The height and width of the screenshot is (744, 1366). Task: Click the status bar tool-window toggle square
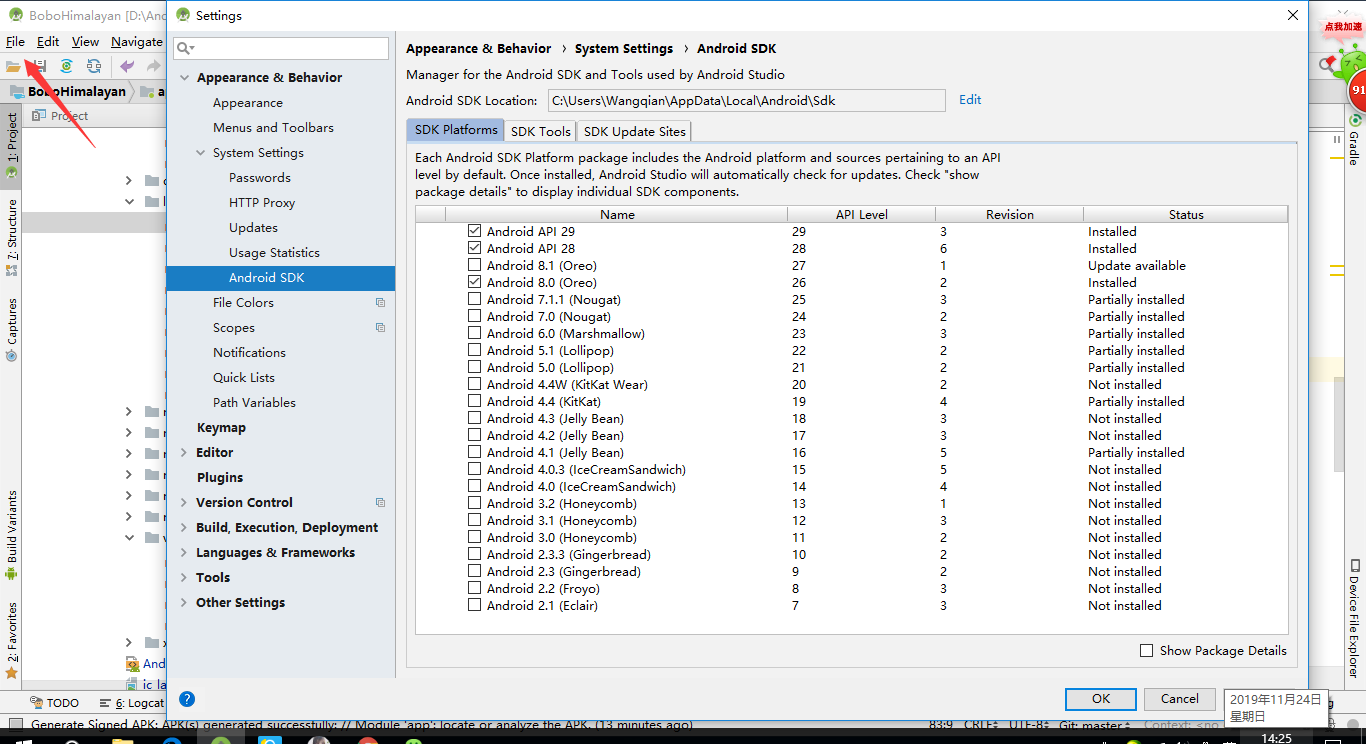click(x=15, y=725)
